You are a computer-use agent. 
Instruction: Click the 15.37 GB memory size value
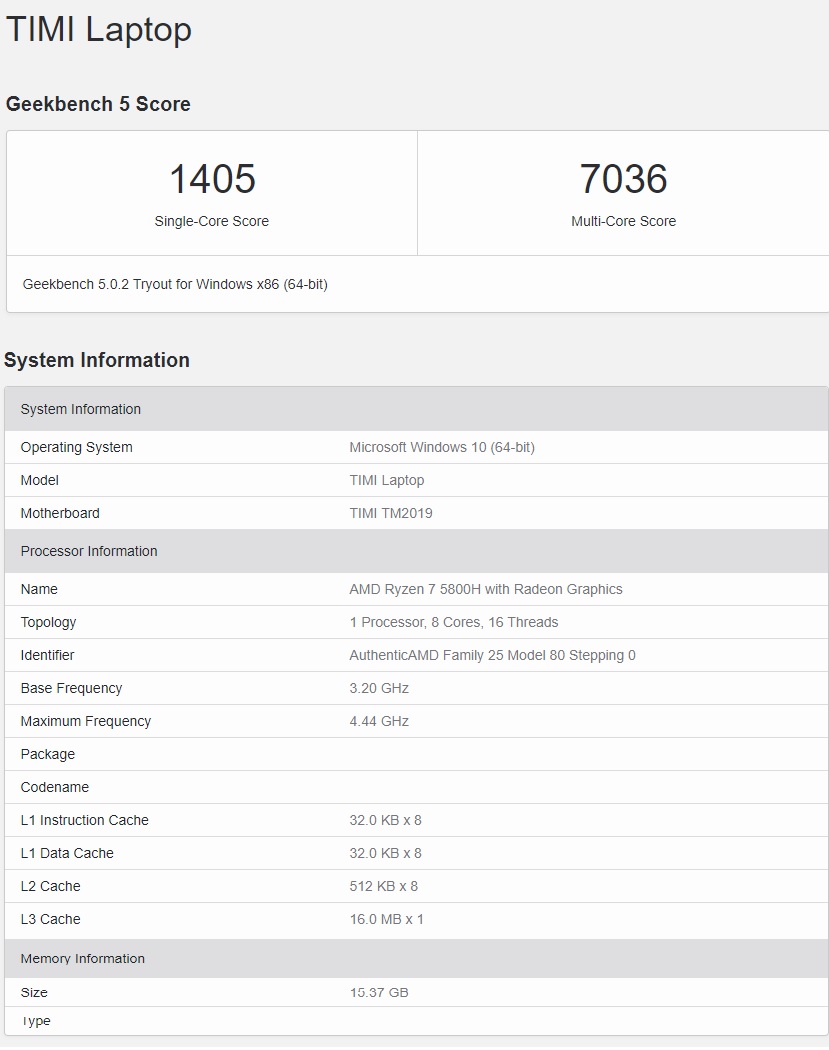[379, 992]
